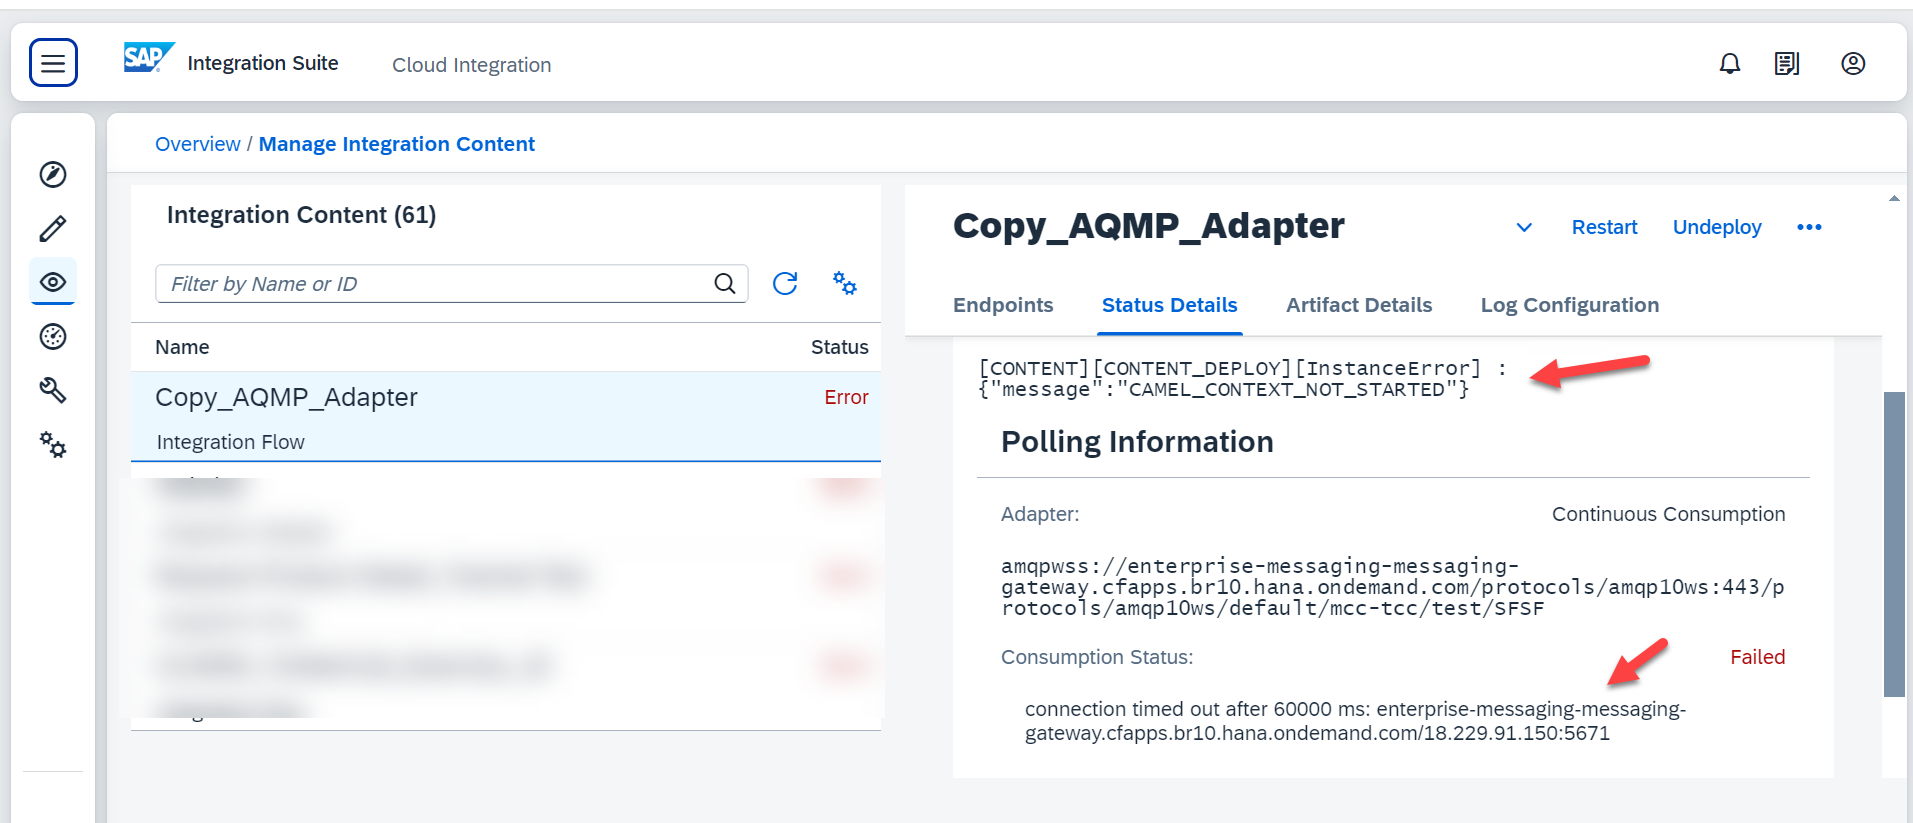Screen dimensions: 1913x823
Task: Click the SAP logo
Action: coord(149,58)
